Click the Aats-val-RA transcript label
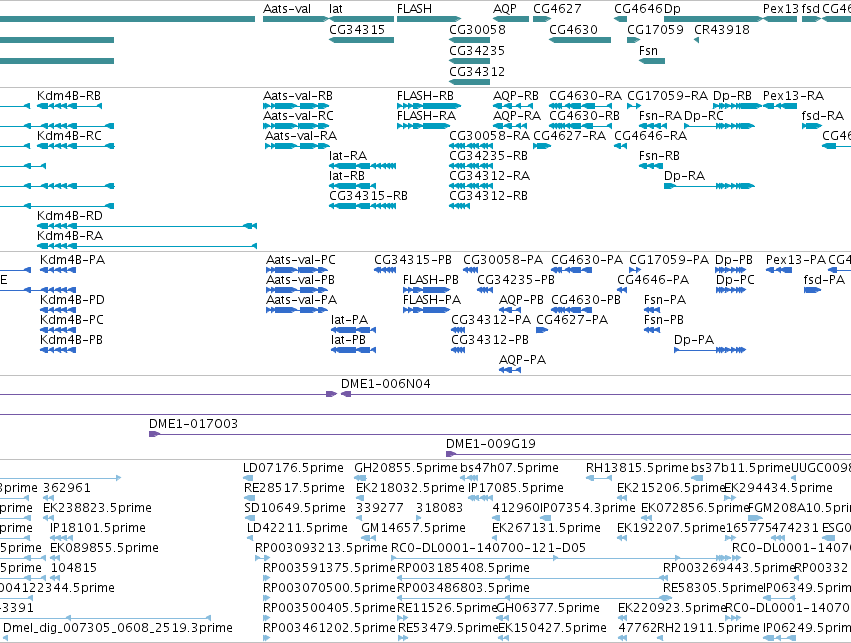 tap(301, 136)
